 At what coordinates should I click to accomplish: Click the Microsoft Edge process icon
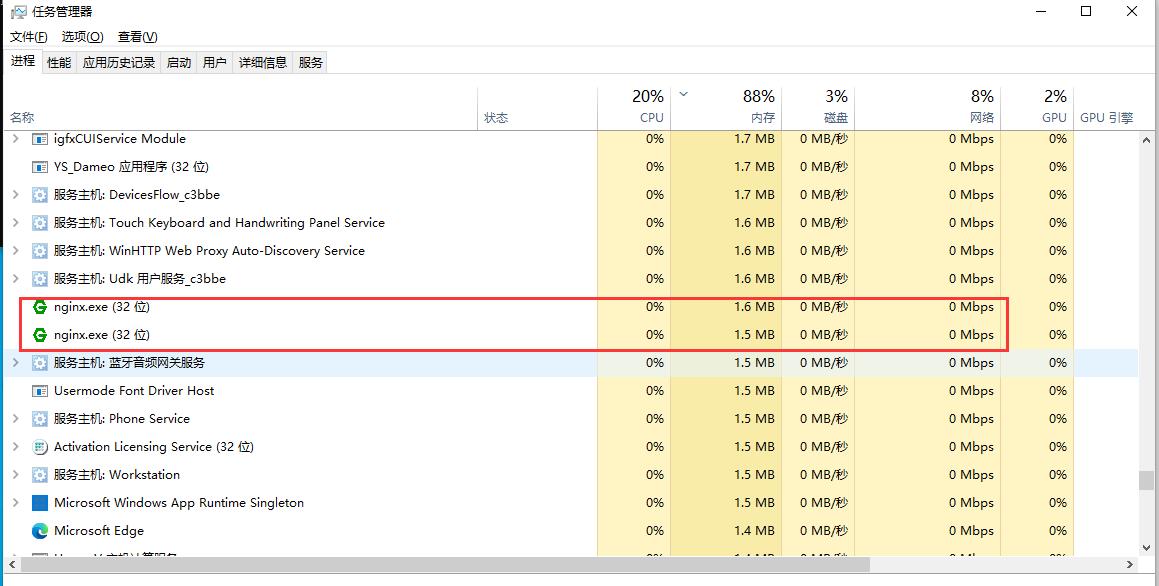40,531
